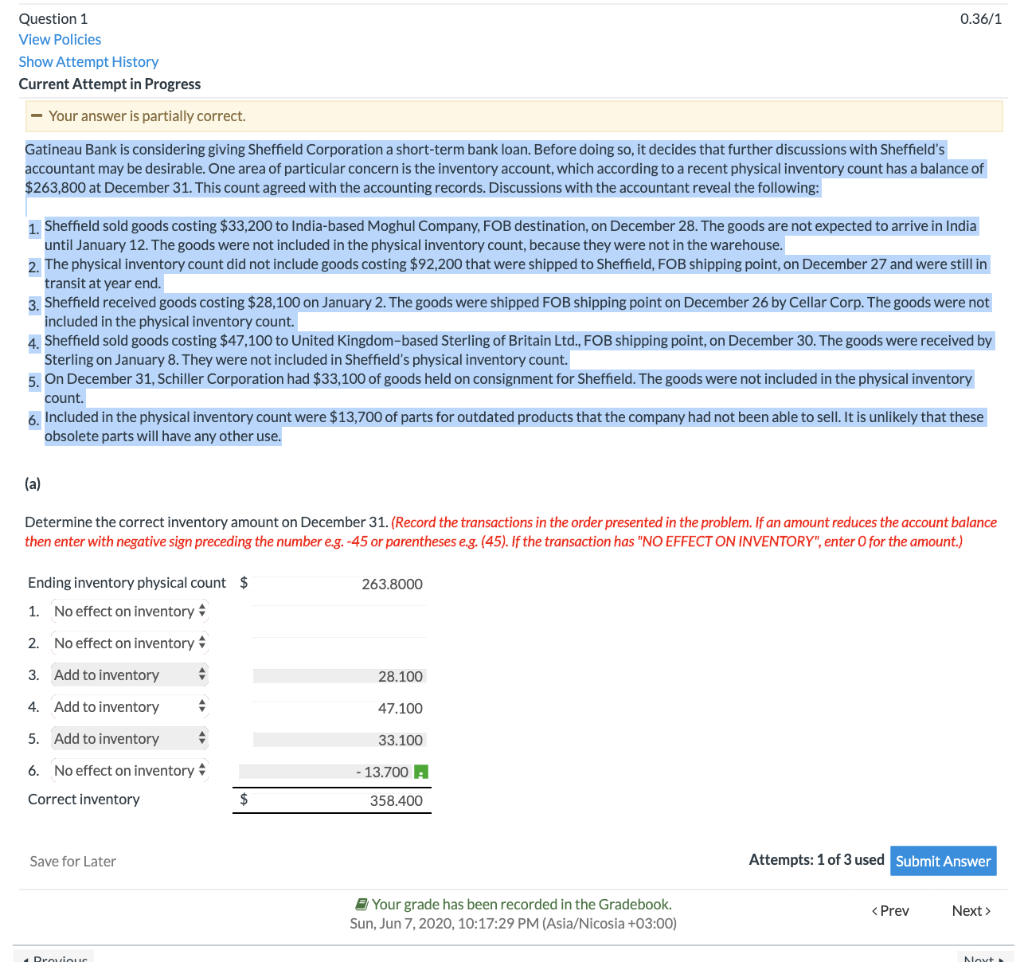This screenshot has height=962, width=1024.
Task: Open the 'Add to inventory' dropdown for item 5
Action: point(129,739)
